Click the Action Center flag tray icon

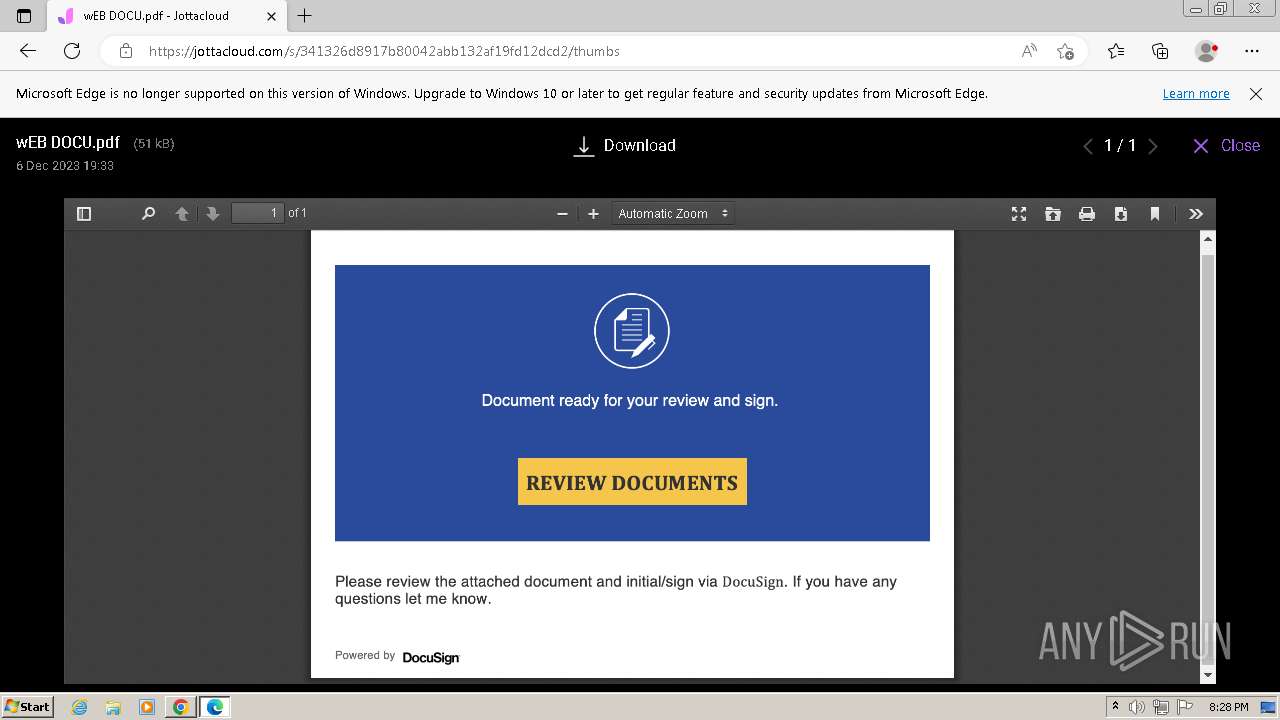(1184, 707)
